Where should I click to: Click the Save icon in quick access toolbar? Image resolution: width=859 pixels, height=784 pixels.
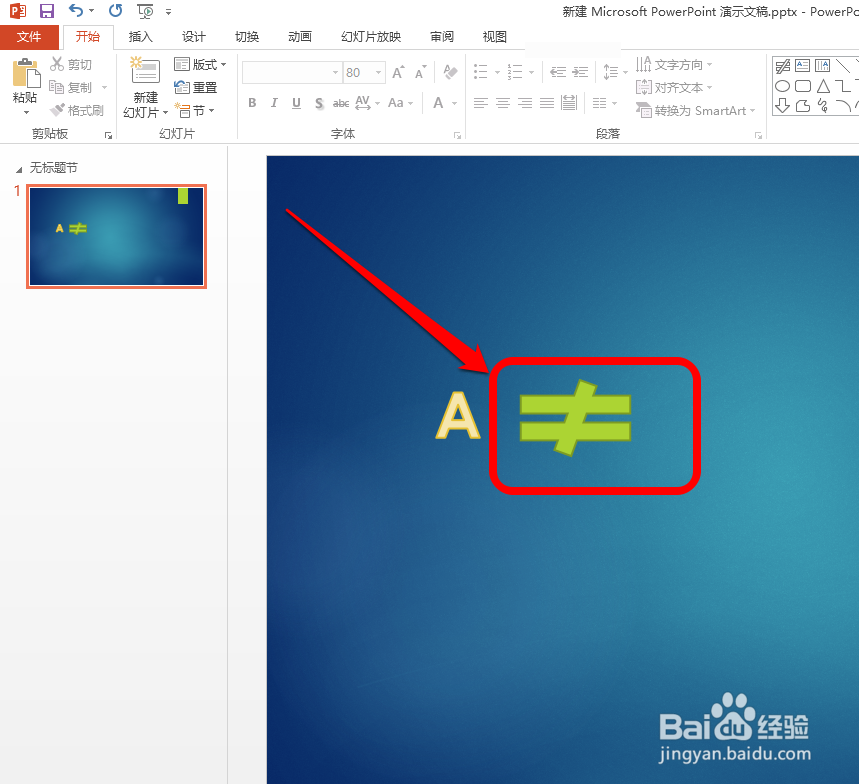(x=47, y=11)
